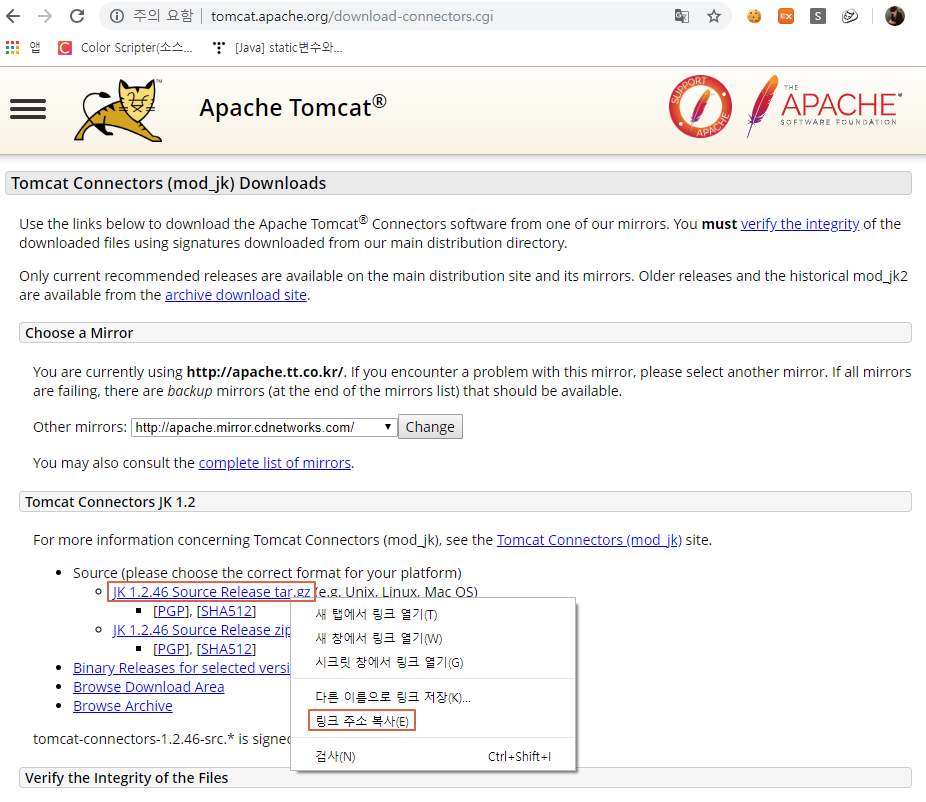Image resolution: width=926 pixels, height=802 pixels.
Task: Open the Google Translate icon in address bar
Action: click(682, 16)
